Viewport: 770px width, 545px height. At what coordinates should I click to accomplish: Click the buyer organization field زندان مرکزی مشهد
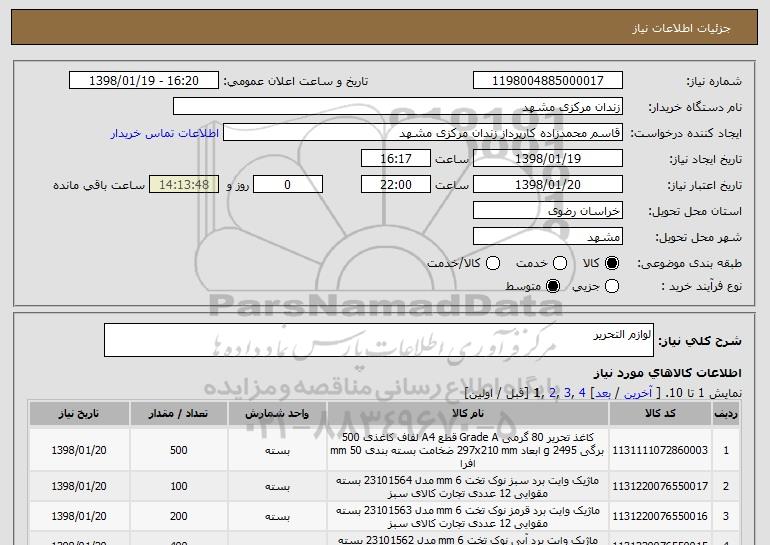pyautogui.click(x=398, y=107)
